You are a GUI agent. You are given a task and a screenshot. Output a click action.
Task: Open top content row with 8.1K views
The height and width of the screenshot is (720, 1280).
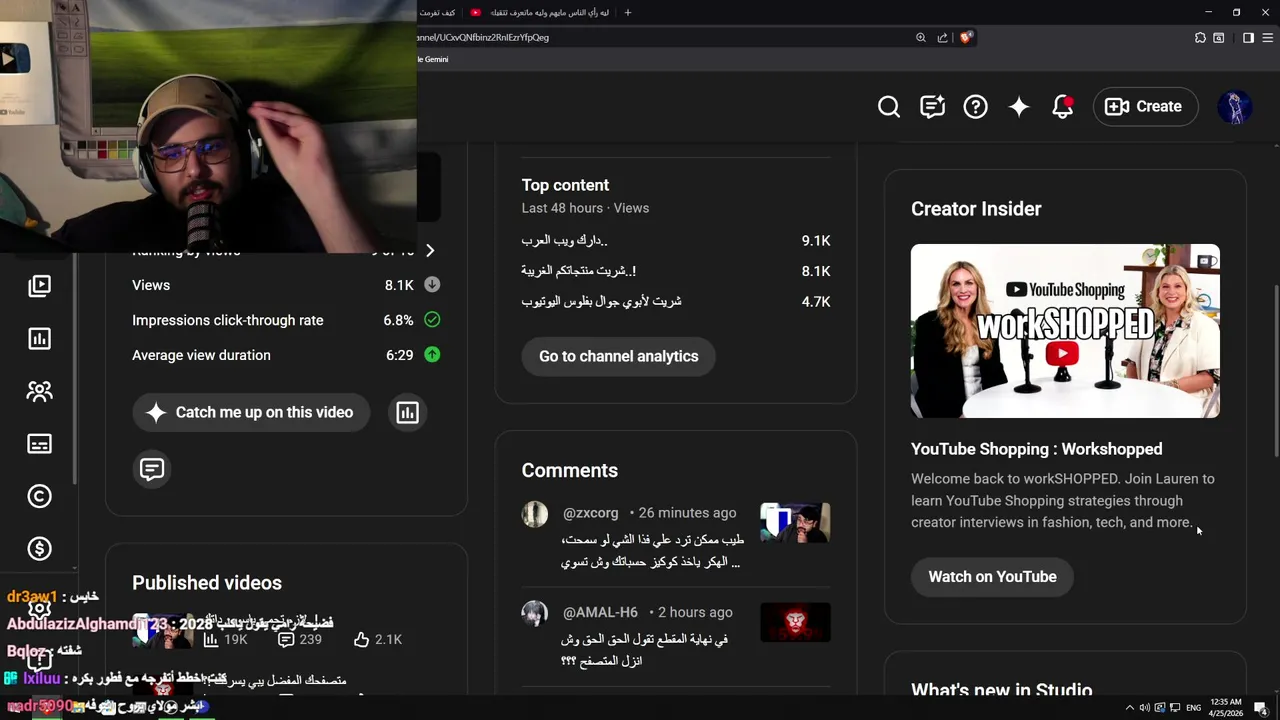tap(676, 271)
